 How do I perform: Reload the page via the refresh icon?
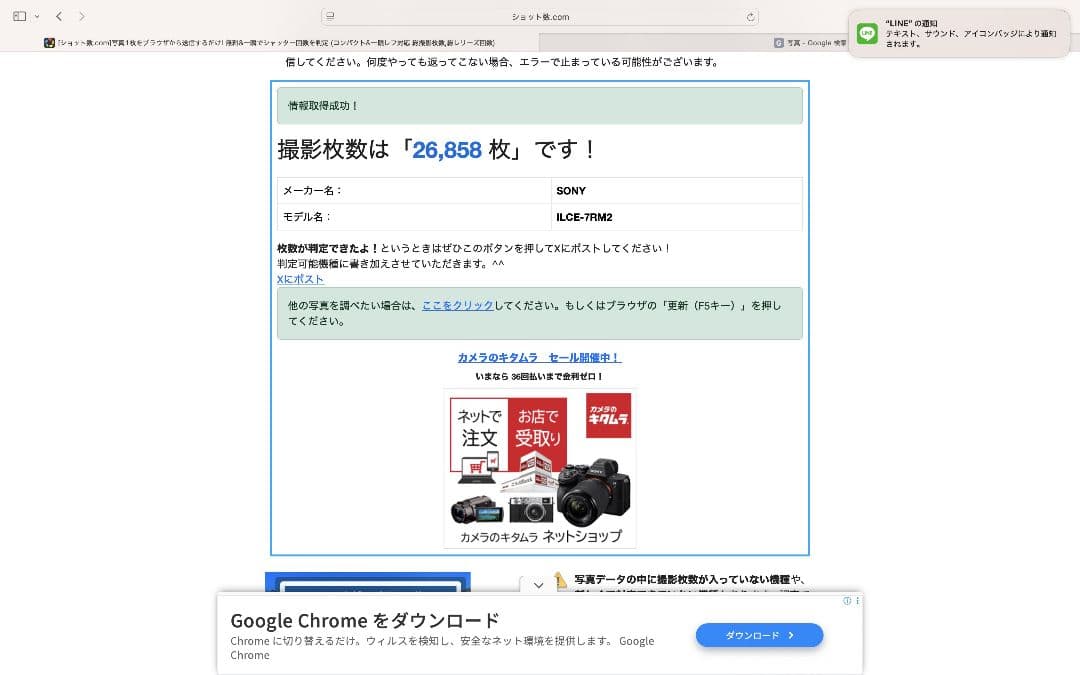tap(750, 16)
